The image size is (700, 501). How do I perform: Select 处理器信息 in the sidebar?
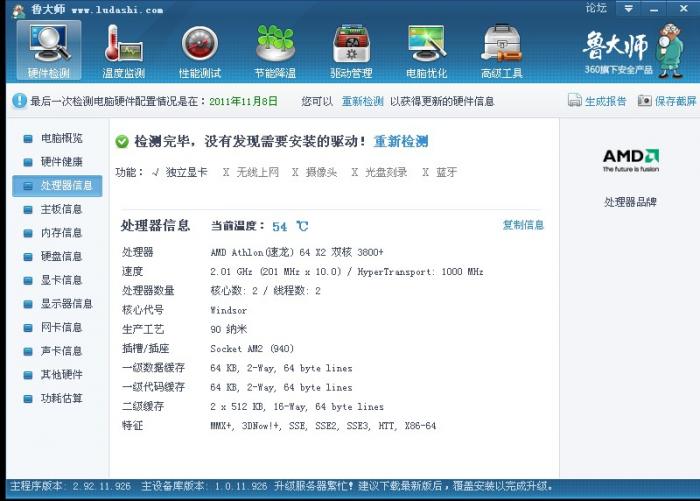57,186
